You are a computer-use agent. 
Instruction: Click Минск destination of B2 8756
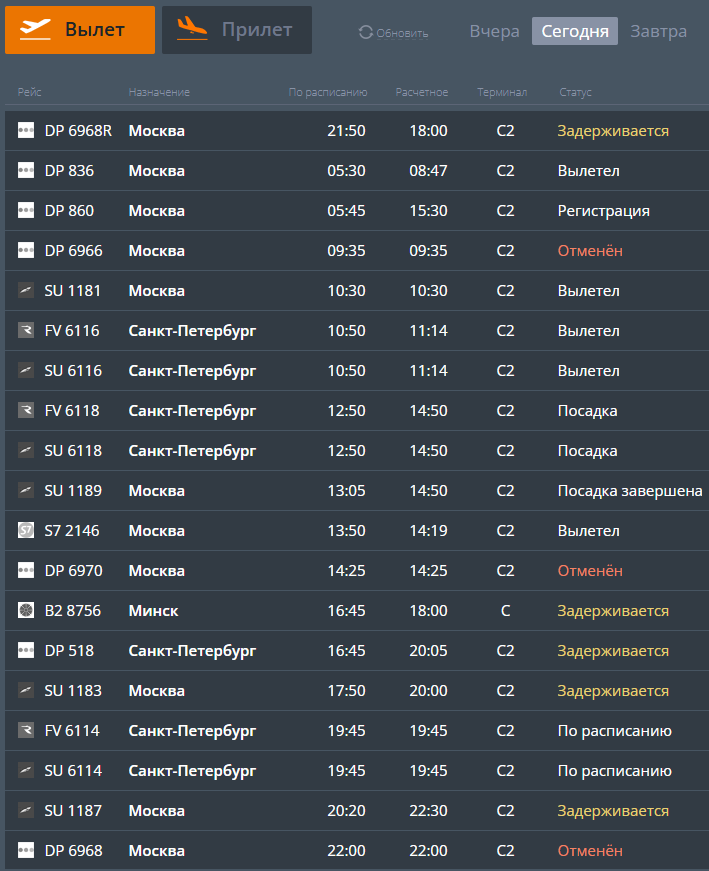(153, 610)
